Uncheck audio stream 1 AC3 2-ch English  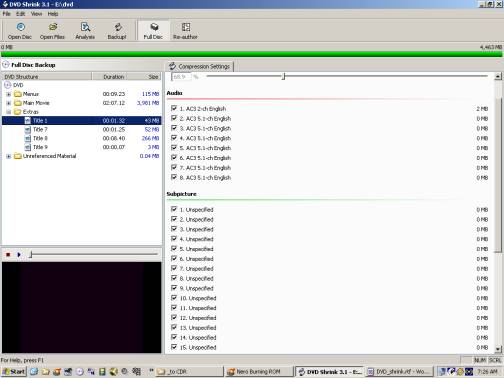coord(174,108)
